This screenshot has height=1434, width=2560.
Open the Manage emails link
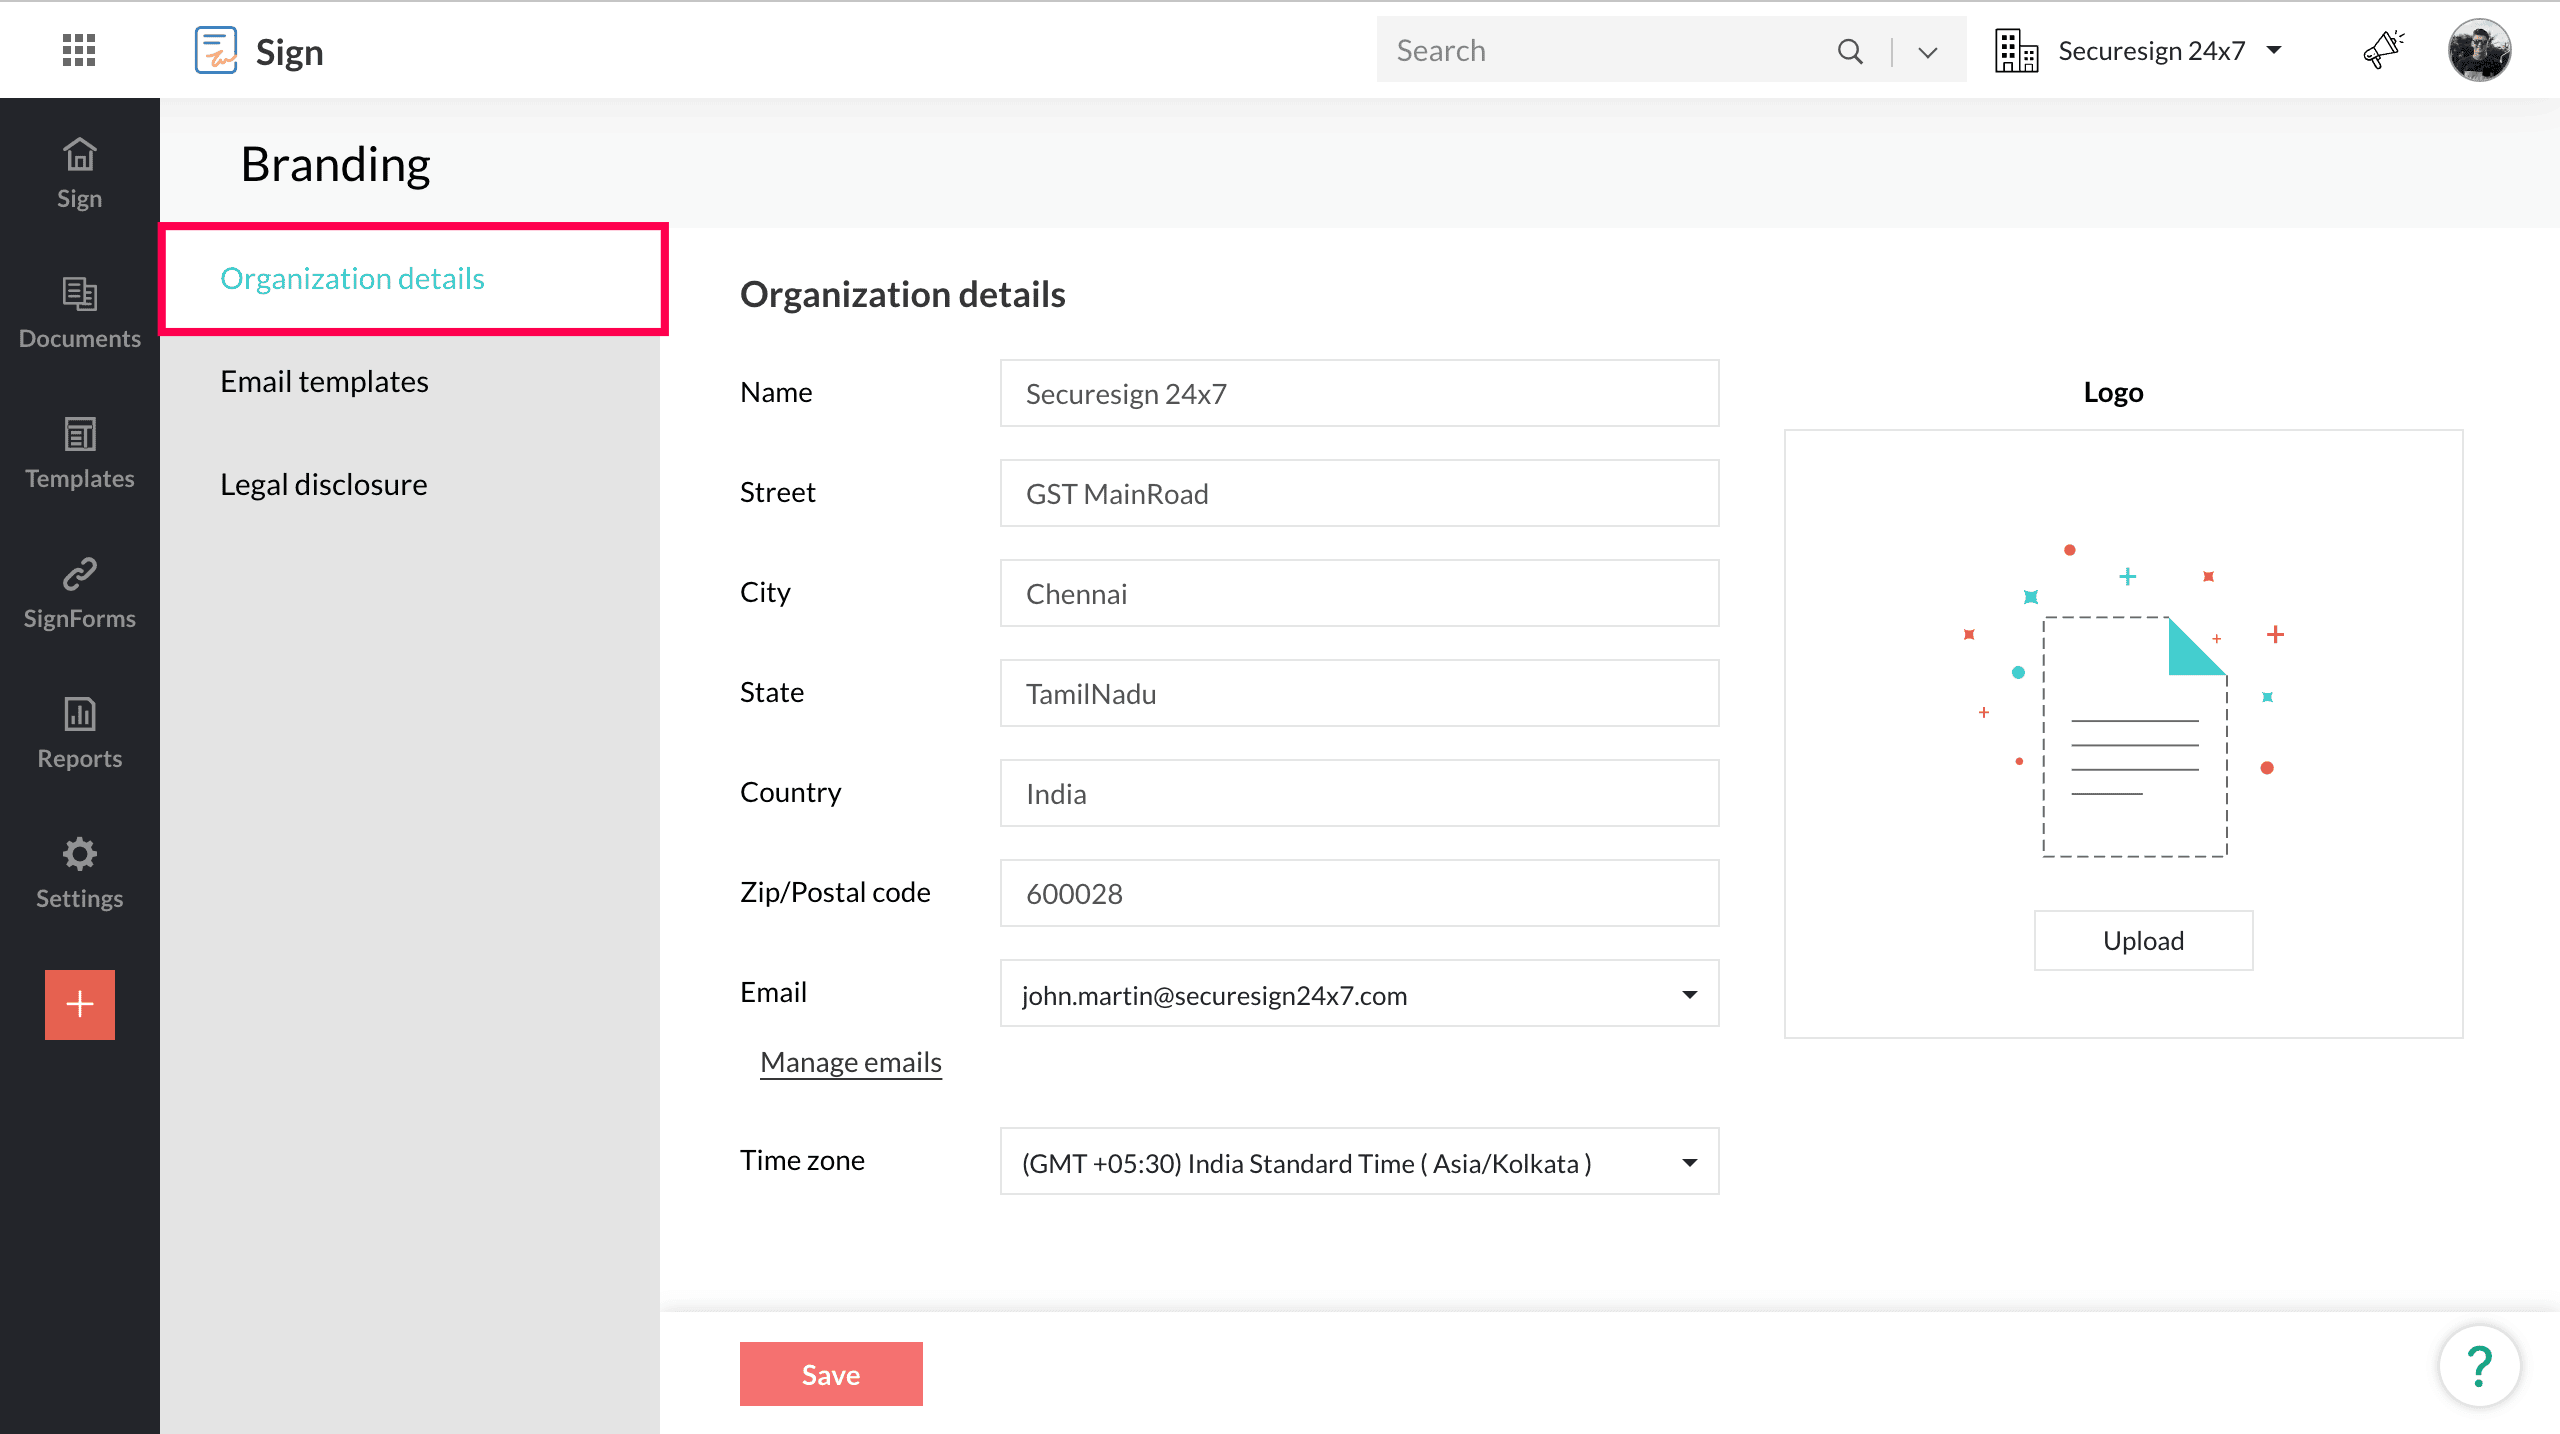coord(850,1062)
